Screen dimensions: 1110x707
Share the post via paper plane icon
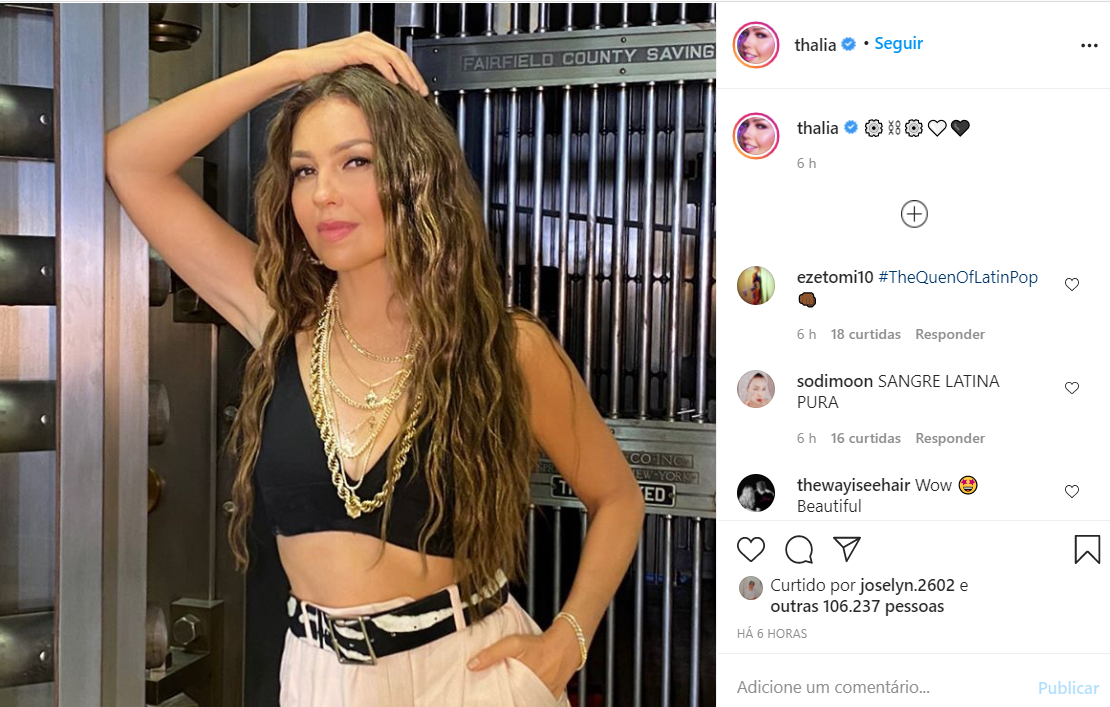(x=847, y=548)
